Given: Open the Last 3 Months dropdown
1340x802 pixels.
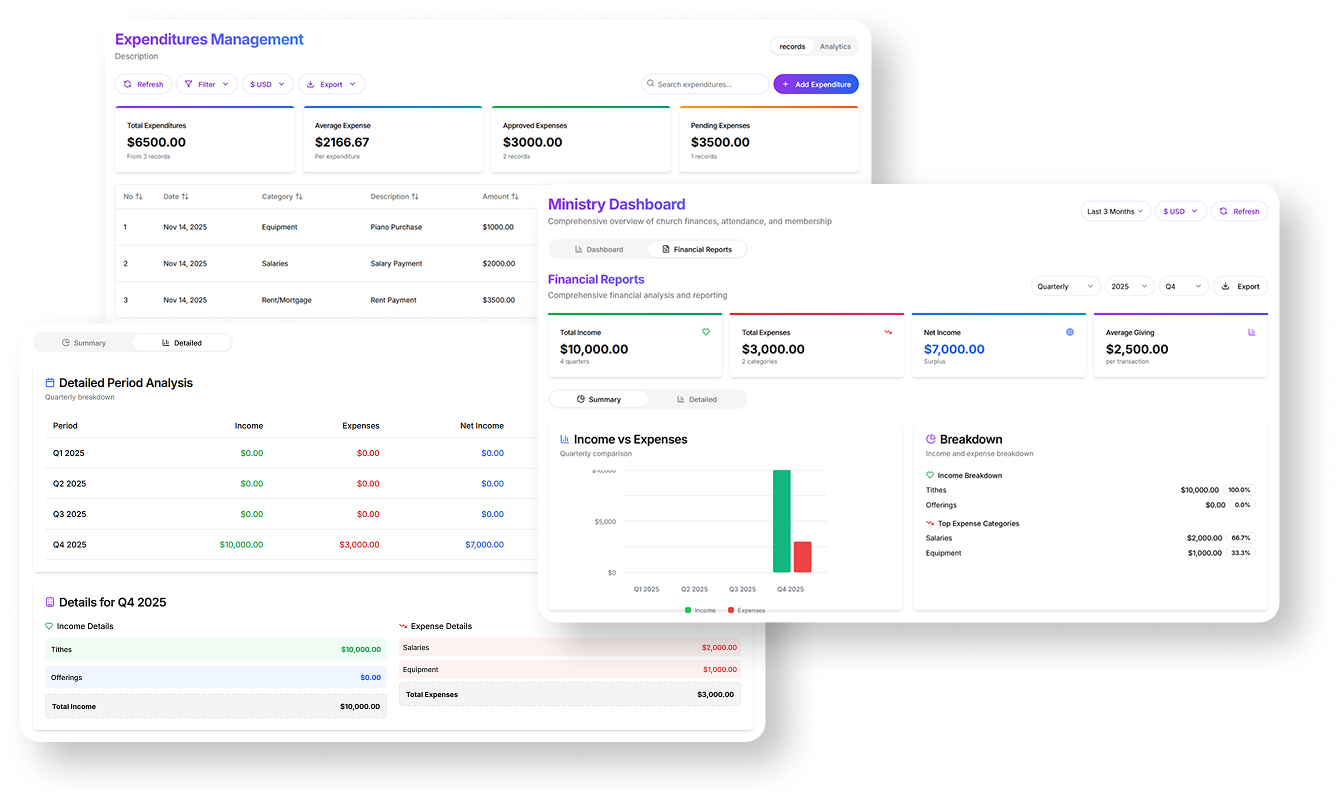Looking at the screenshot, I should point(1115,212).
